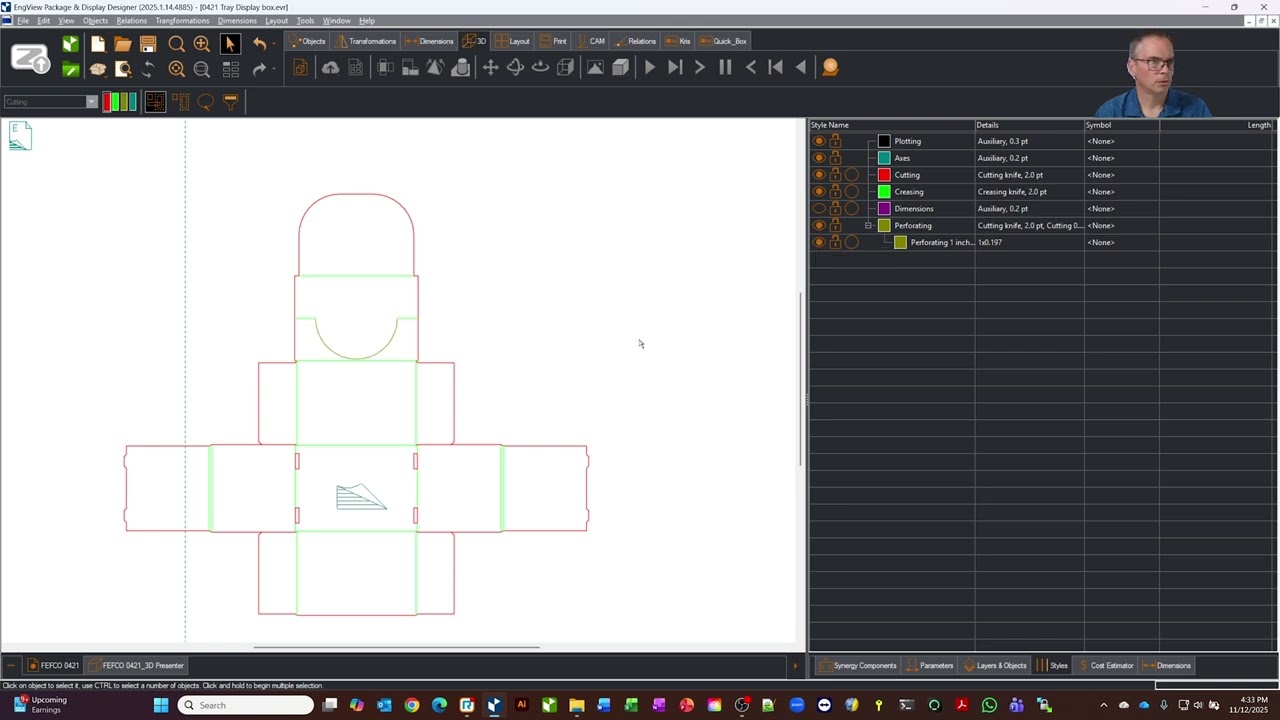Click the purple Dimensions color swatch
The height and width of the screenshot is (720, 1280).
coord(884,209)
